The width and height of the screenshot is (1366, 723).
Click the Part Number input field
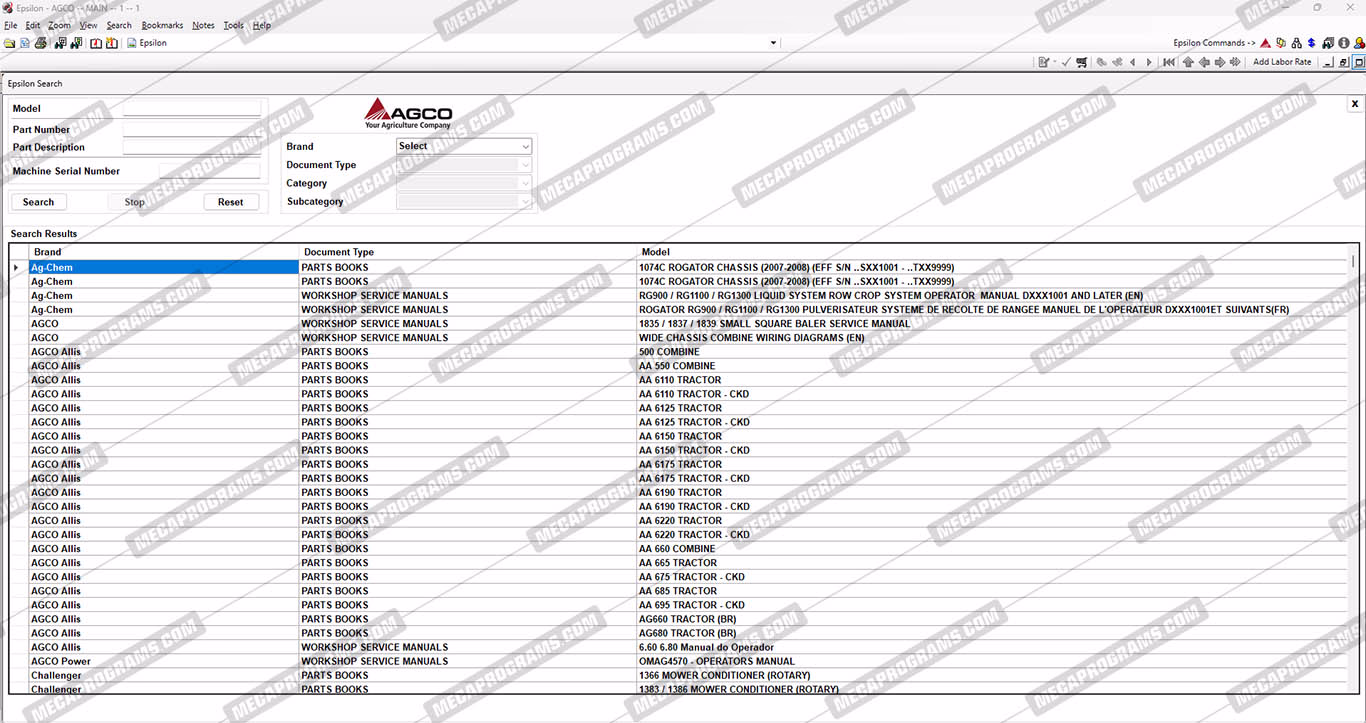[x=191, y=129]
